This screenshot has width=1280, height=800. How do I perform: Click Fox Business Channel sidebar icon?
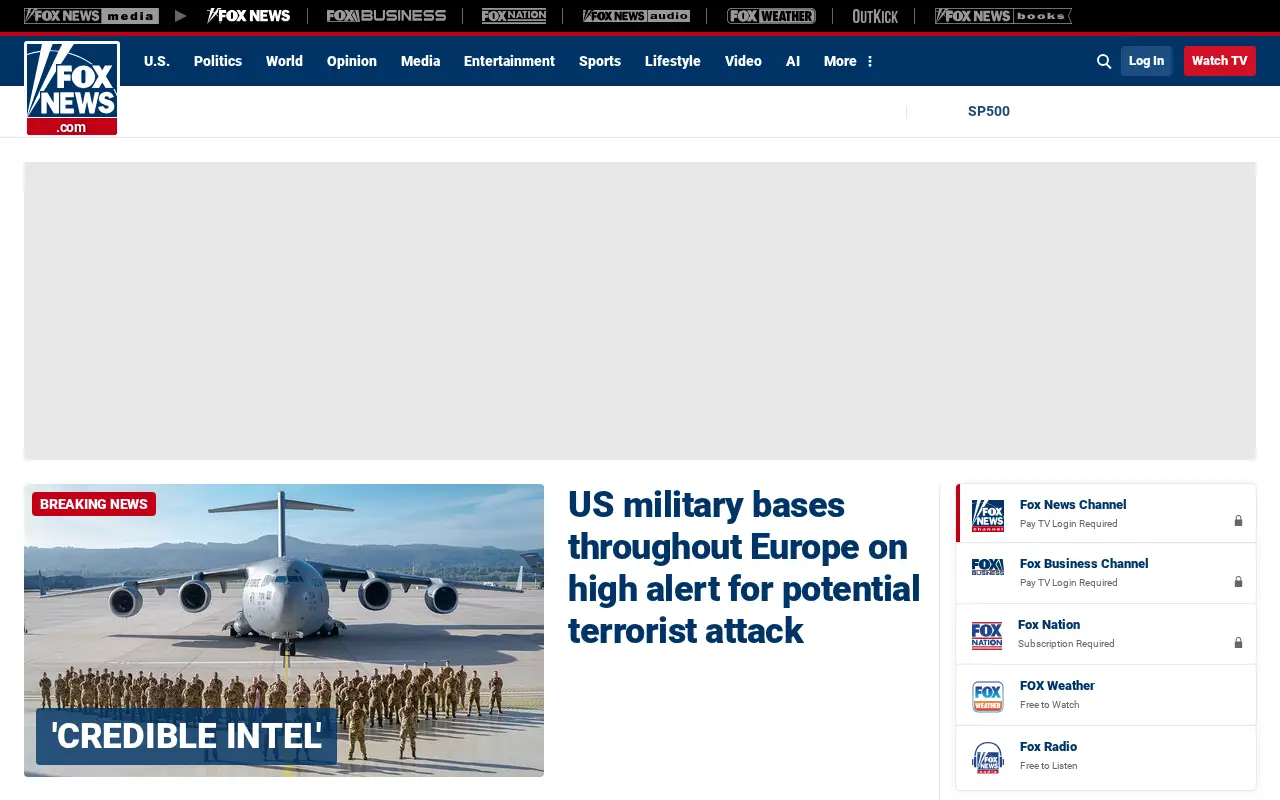click(x=988, y=567)
